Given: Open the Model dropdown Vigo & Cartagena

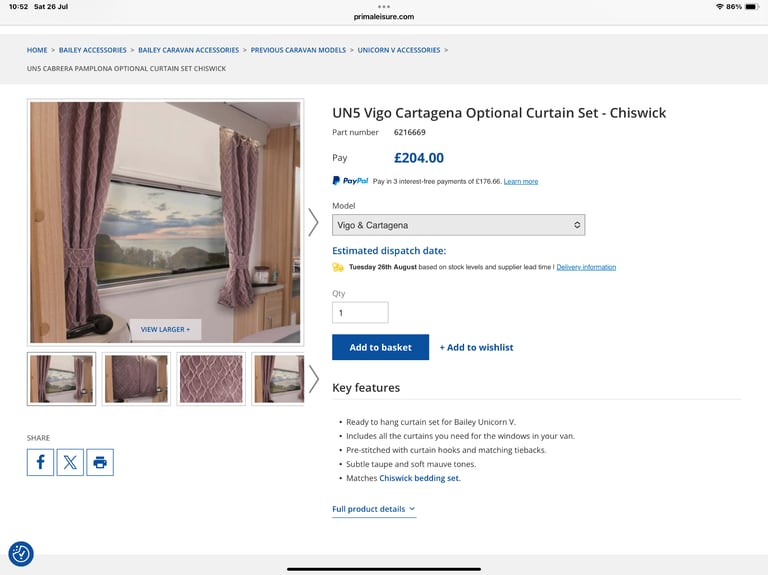Looking at the screenshot, I should (x=458, y=225).
